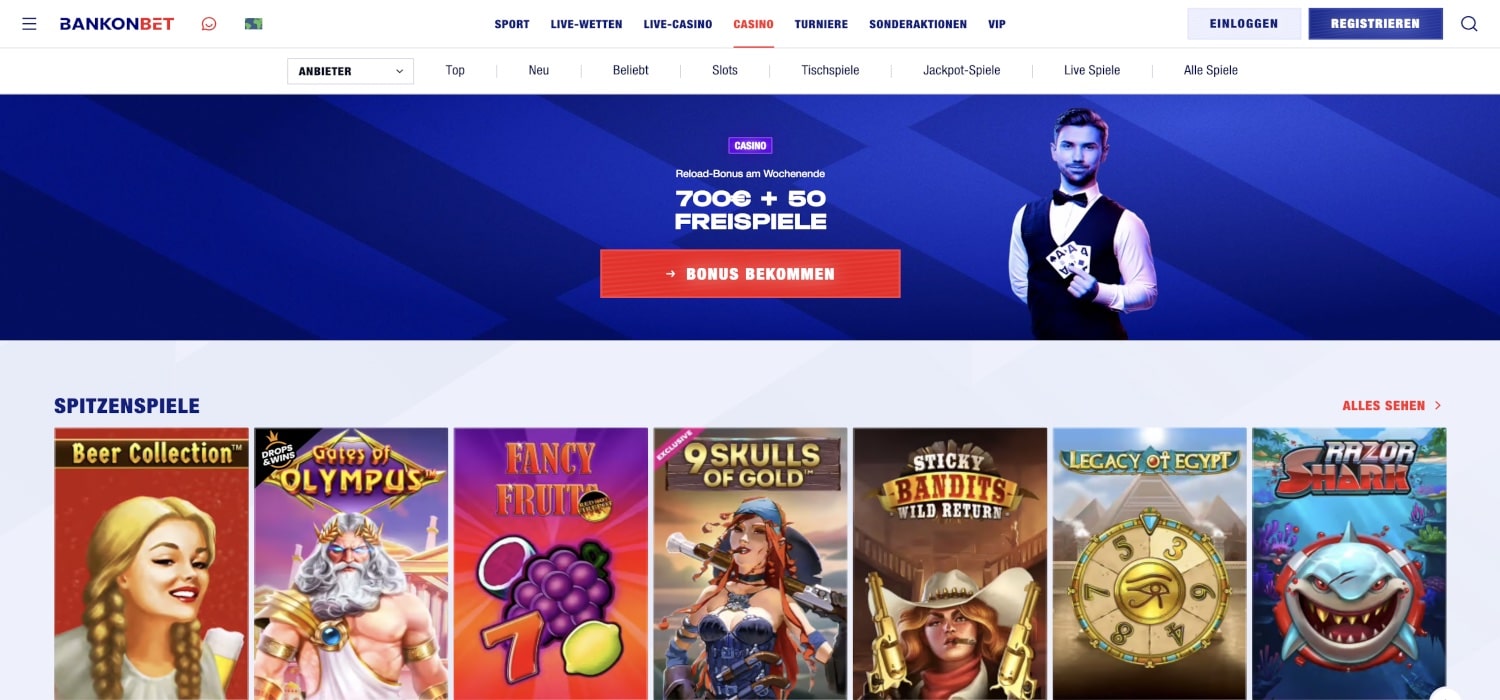The image size is (1500, 700).
Task: Open the Sticky Bandits Wild Return game
Action: tap(950, 564)
